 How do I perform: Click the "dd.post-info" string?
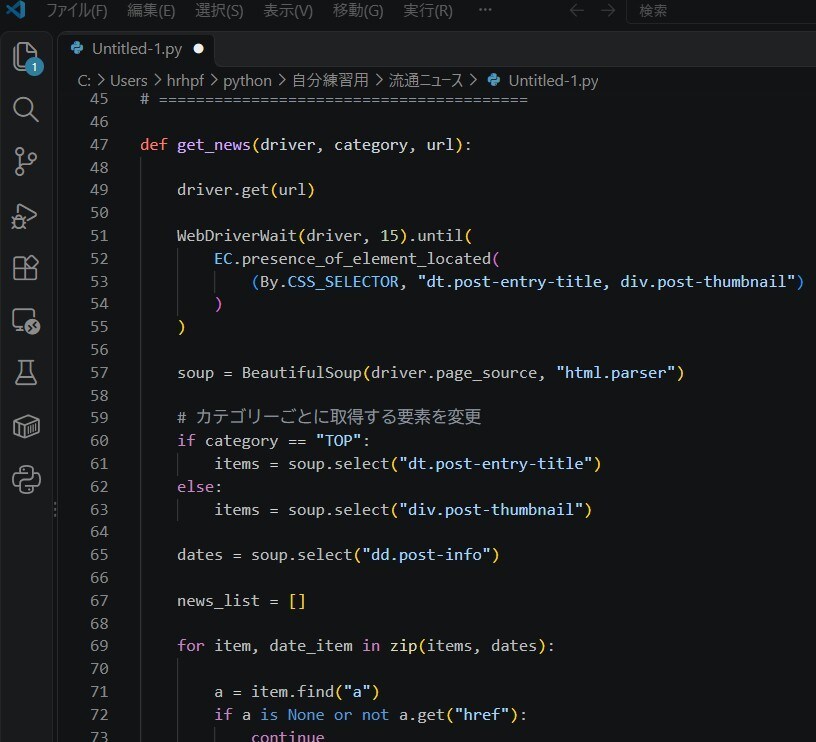pyautogui.click(x=426, y=555)
